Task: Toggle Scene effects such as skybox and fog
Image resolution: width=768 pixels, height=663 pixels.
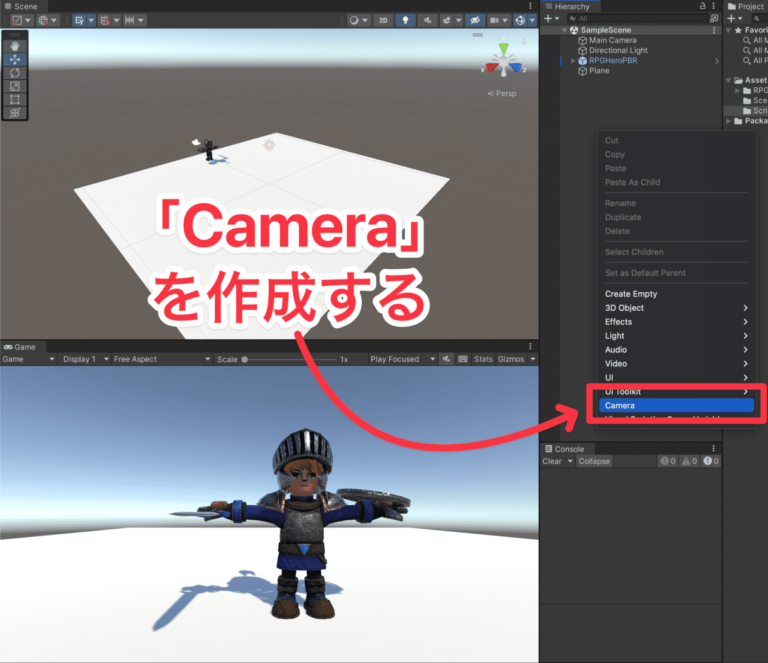Action: click(x=446, y=20)
